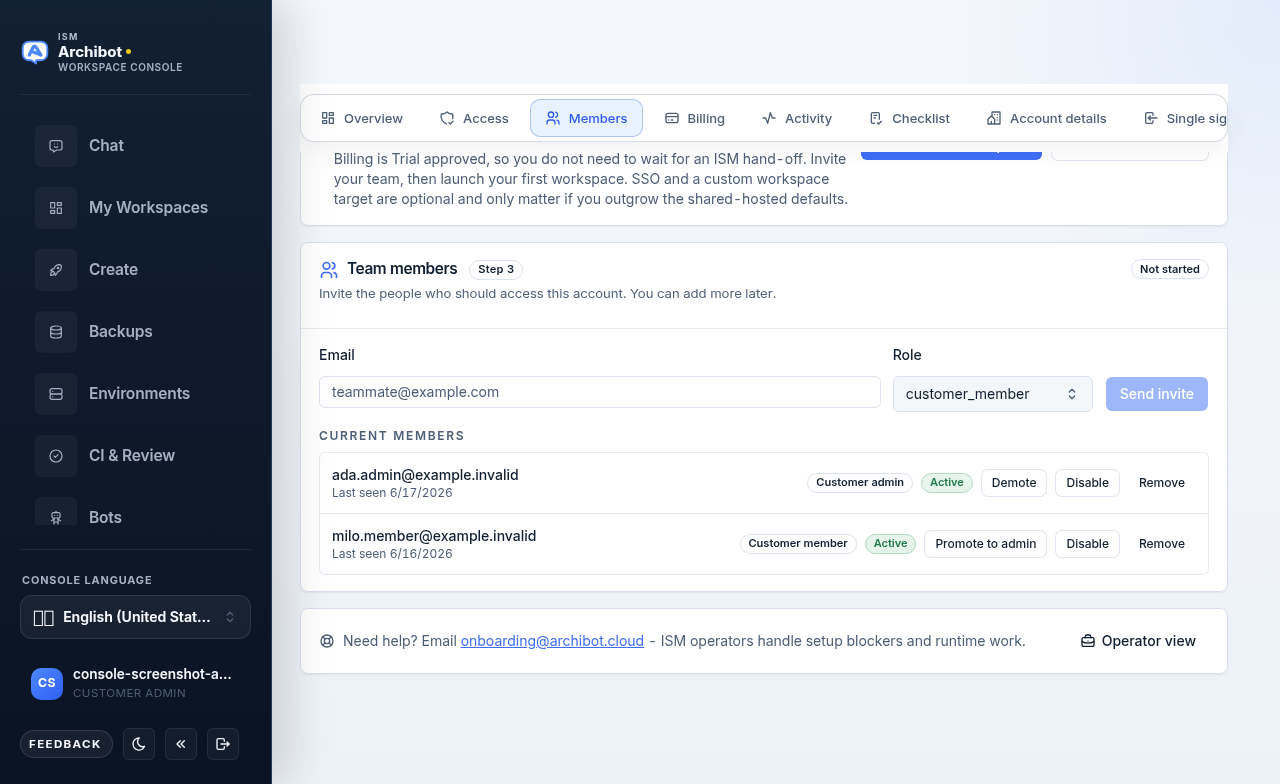This screenshot has height=784, width=1280.
Task: Remove ada.admin@example.invalid
Action: [x=1162, y=483]
